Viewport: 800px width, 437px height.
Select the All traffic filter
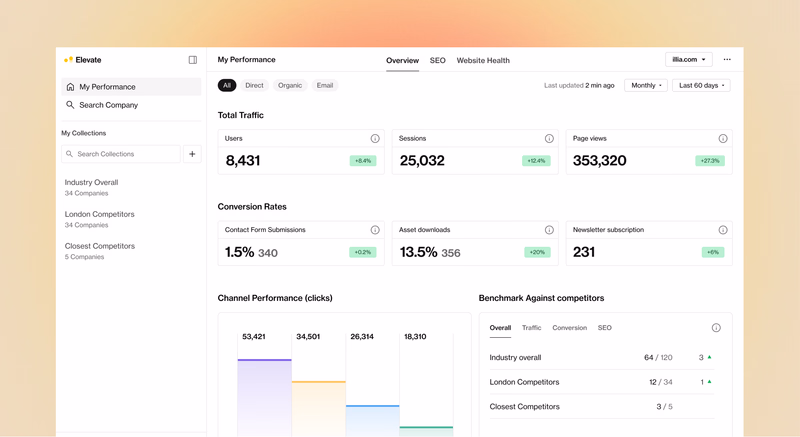coord(227,85)
